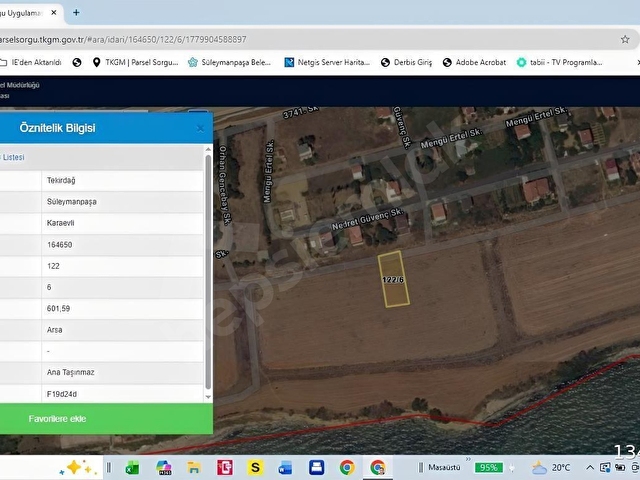Select the 122 value cell
640x480 pixels.
(122, 266)
